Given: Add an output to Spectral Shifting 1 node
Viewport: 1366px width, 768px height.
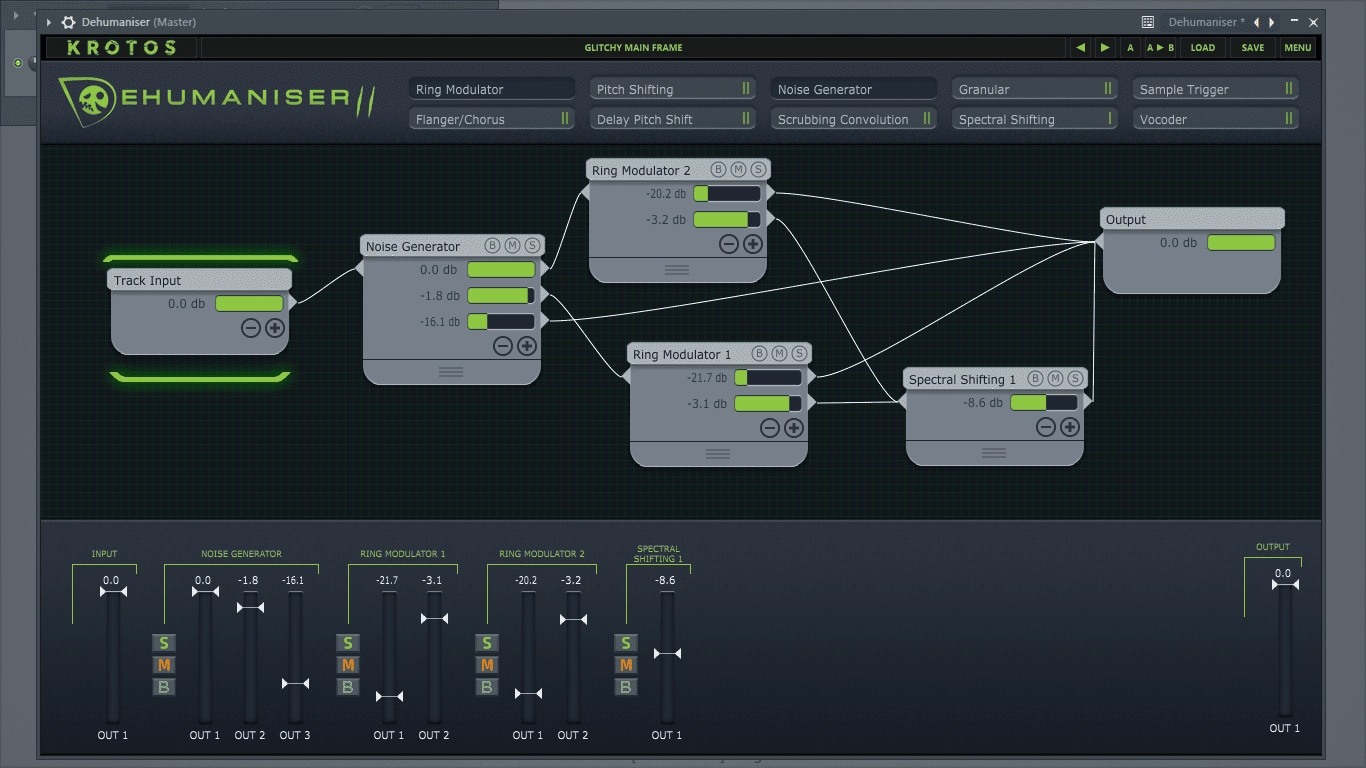Looking at the screenshot, I should pyautogui.click(x=1069, y=427).
